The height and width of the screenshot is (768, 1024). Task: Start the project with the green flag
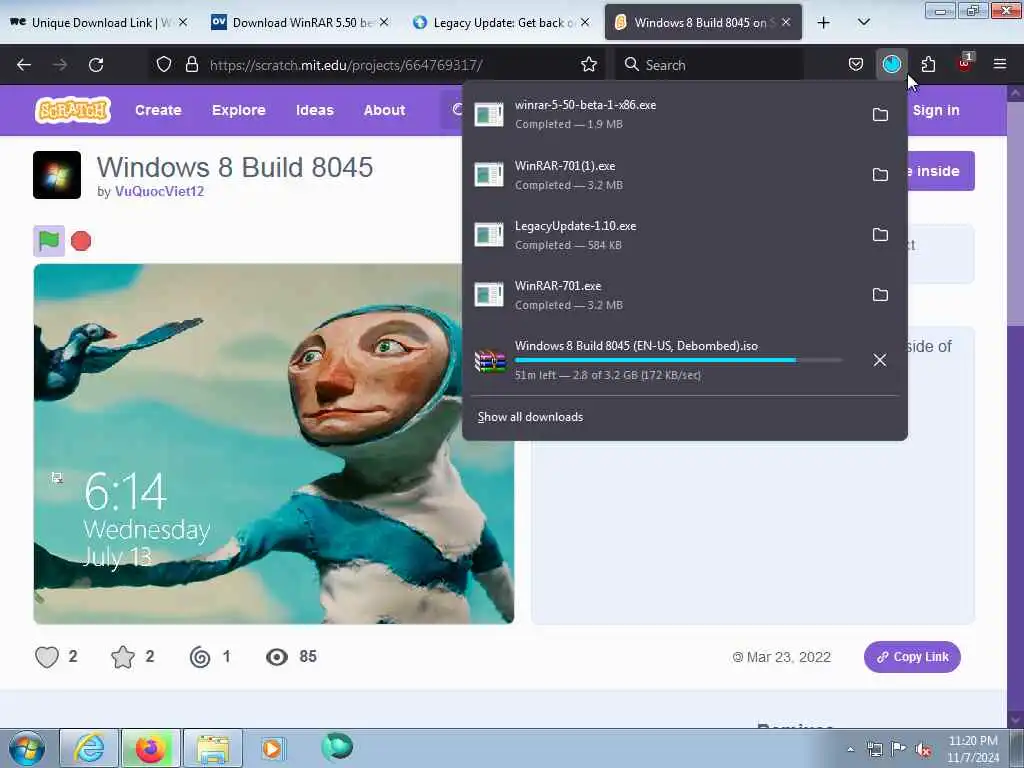tap(49, 241)
